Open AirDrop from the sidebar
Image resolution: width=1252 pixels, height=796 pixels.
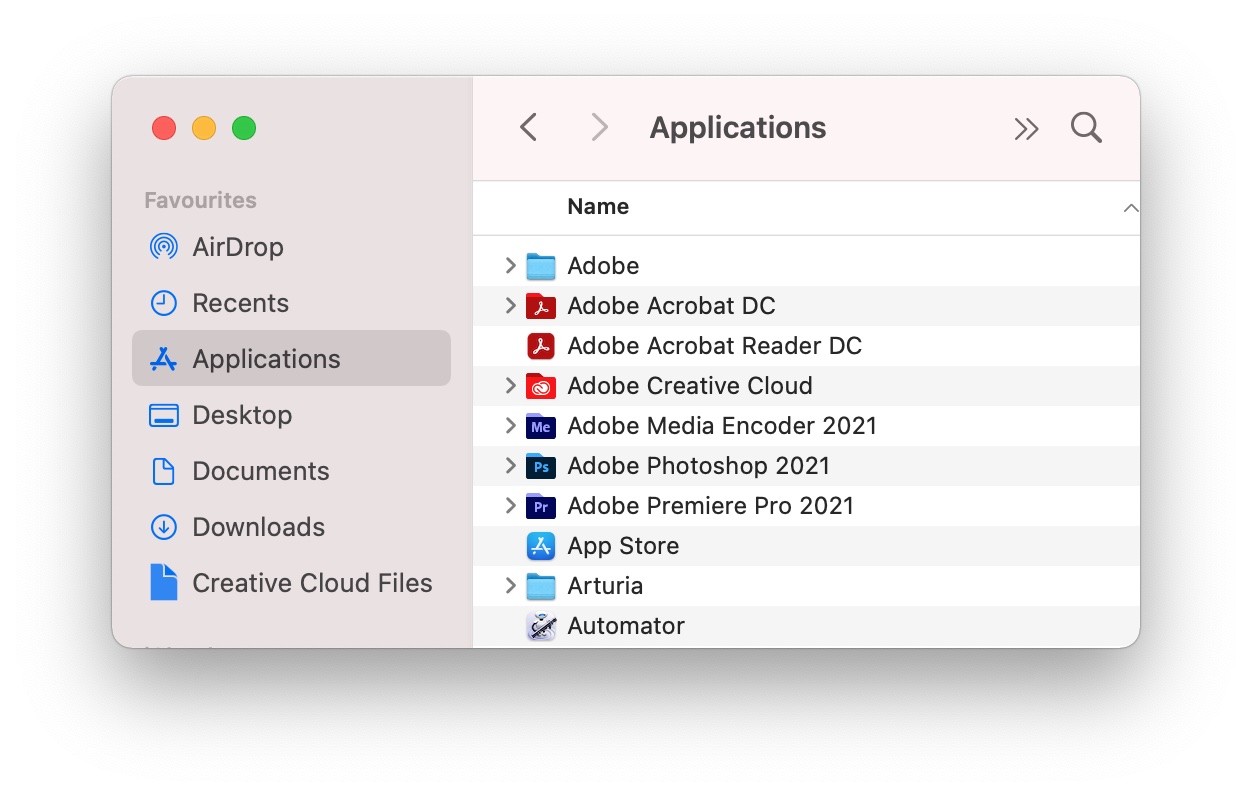pyautogui.click(x=291, y=247)
